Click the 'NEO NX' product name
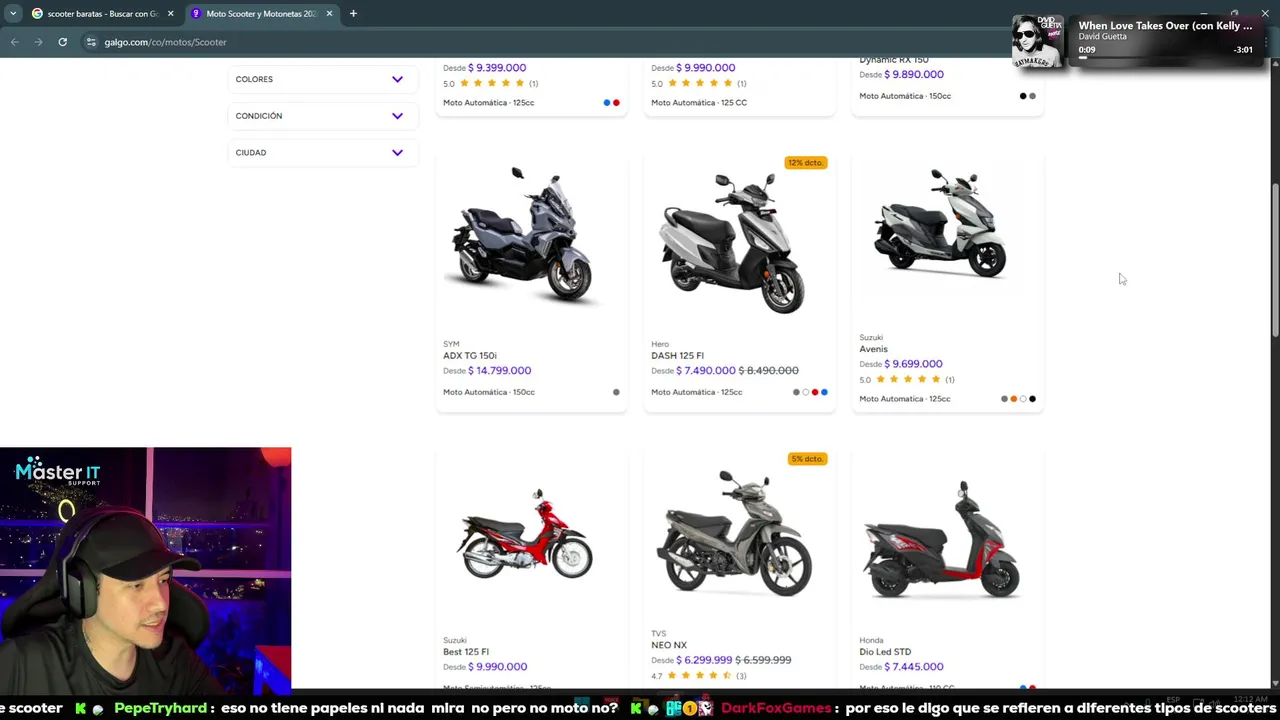 [x=669, y=645]
